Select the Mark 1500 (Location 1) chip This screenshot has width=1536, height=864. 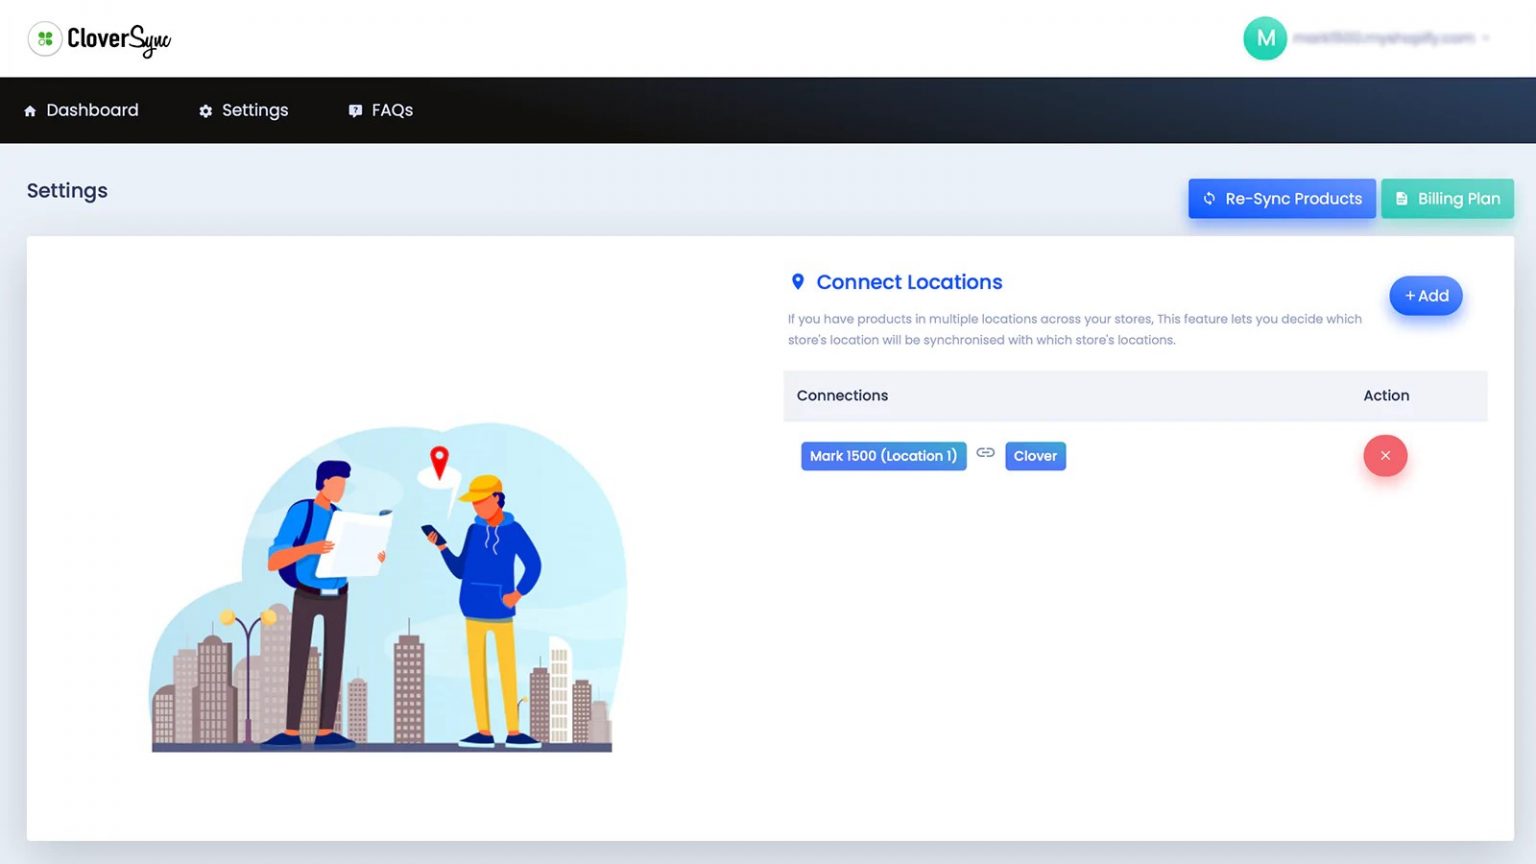[x=883, y=455]
